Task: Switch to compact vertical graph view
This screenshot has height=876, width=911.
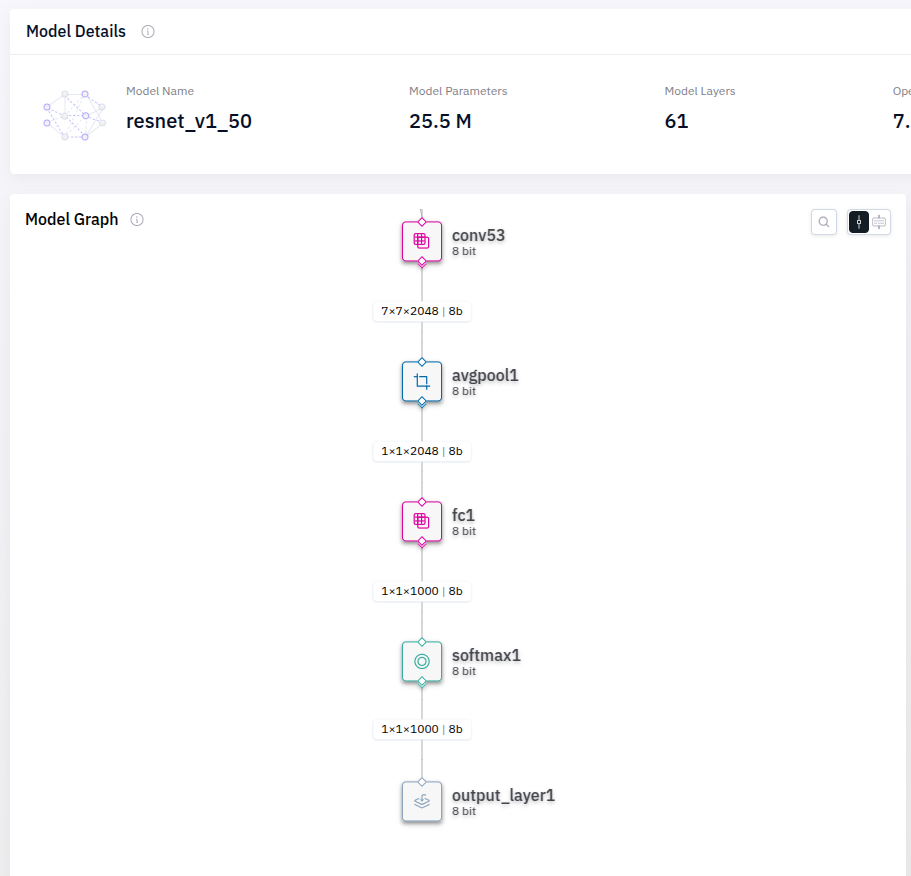Action: [859, 222]
